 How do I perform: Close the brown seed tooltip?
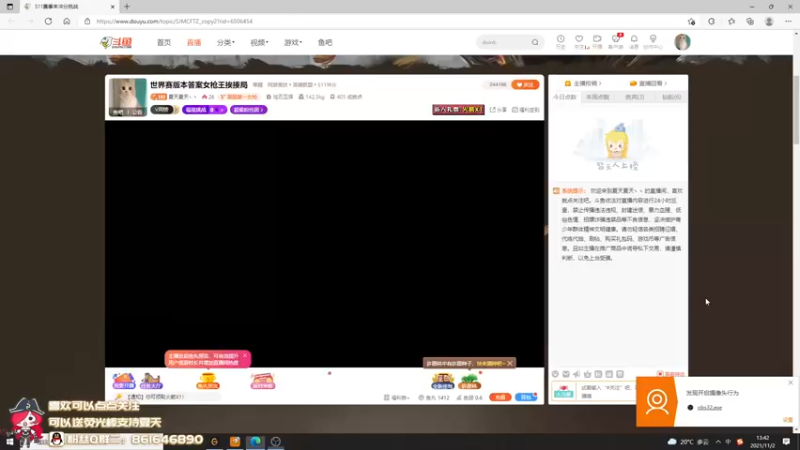[x=510, y=363]
